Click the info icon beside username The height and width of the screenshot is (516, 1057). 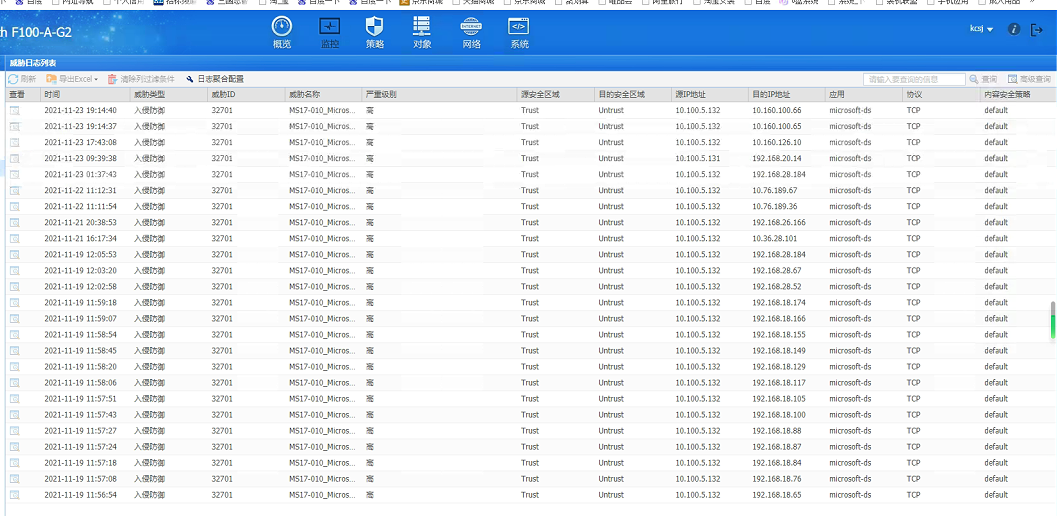point(1014,29)
